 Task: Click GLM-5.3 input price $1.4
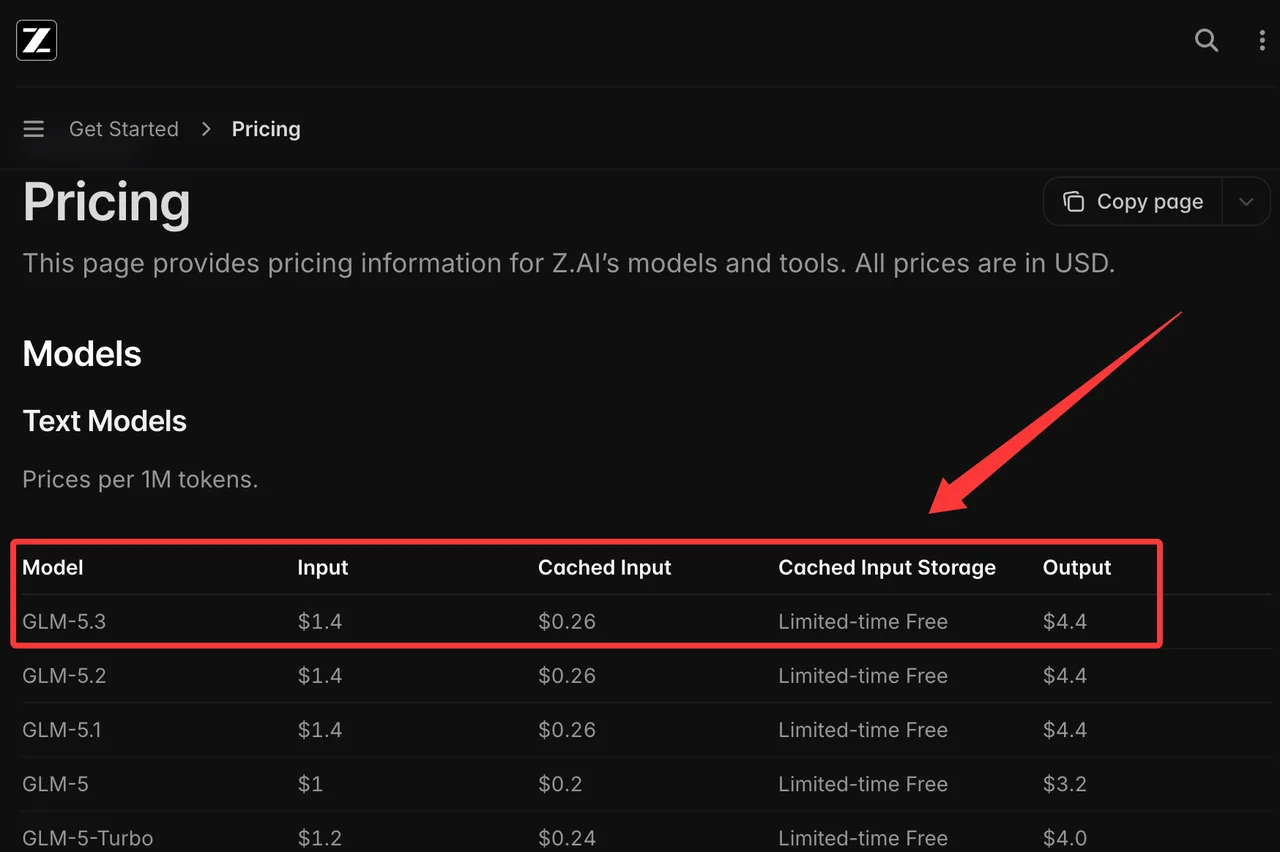[x=320, y=622]
